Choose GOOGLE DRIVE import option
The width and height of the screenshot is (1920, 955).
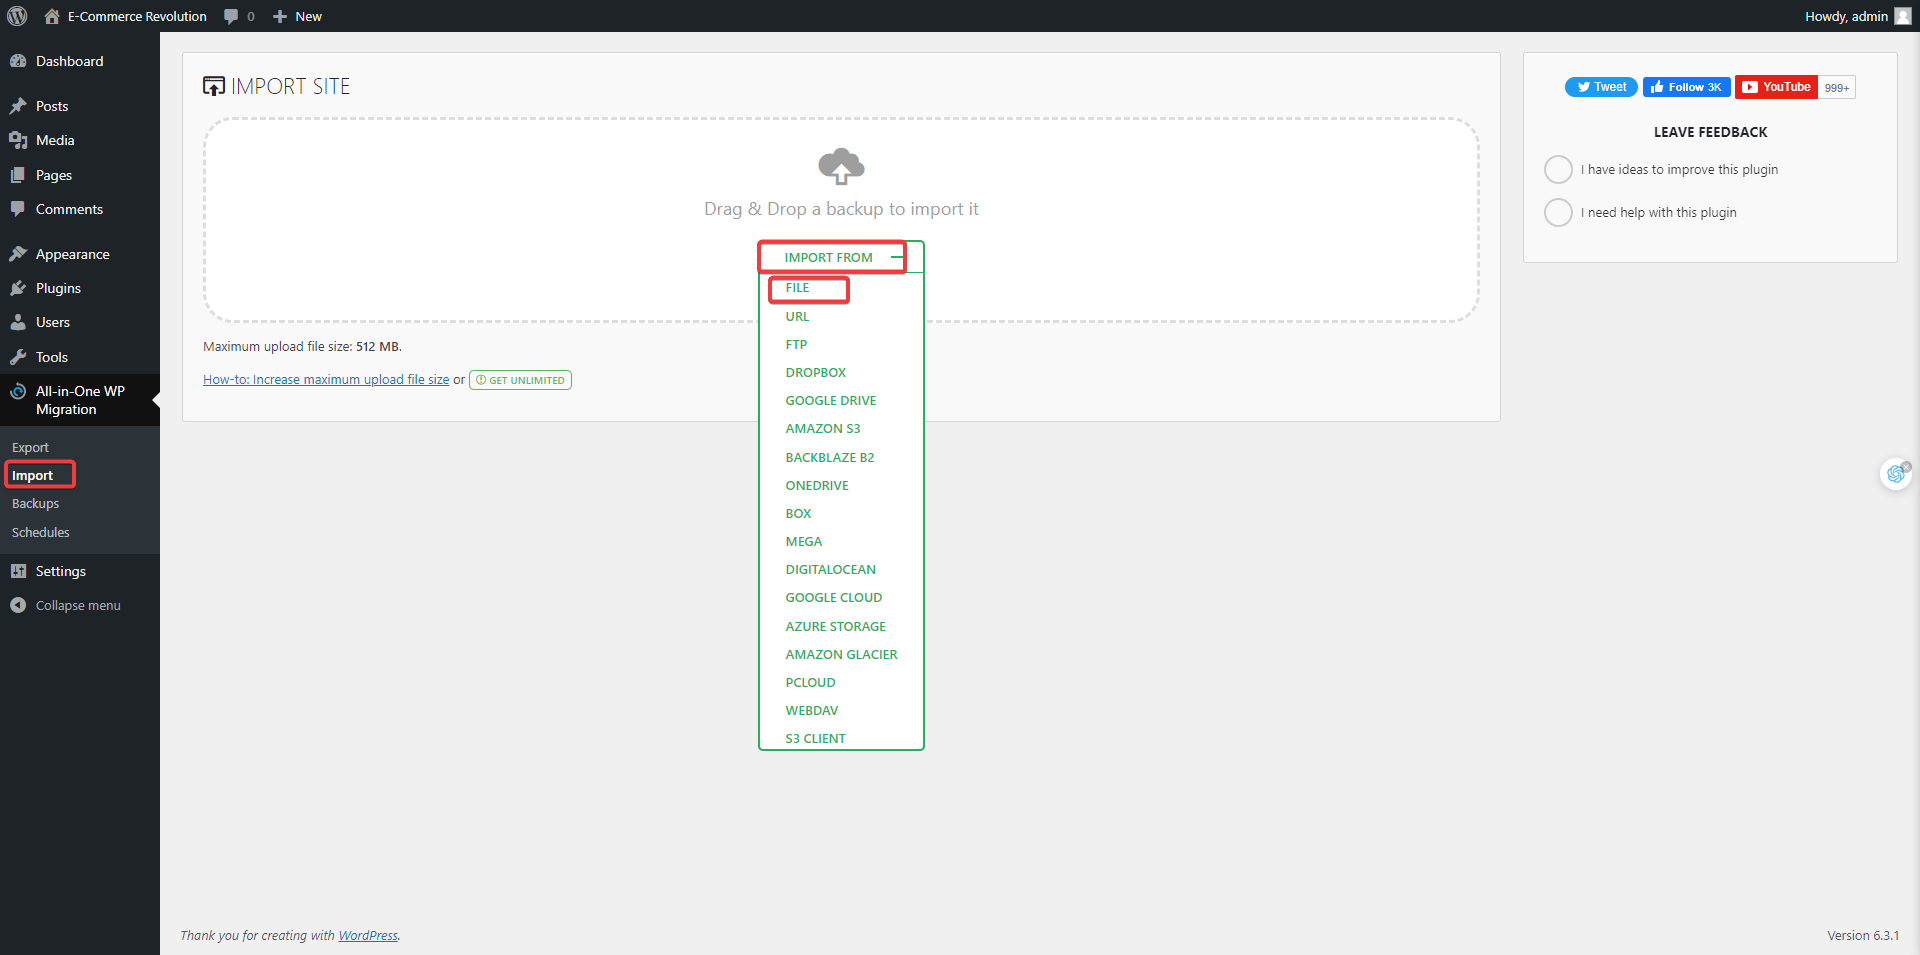coord(830,400)
